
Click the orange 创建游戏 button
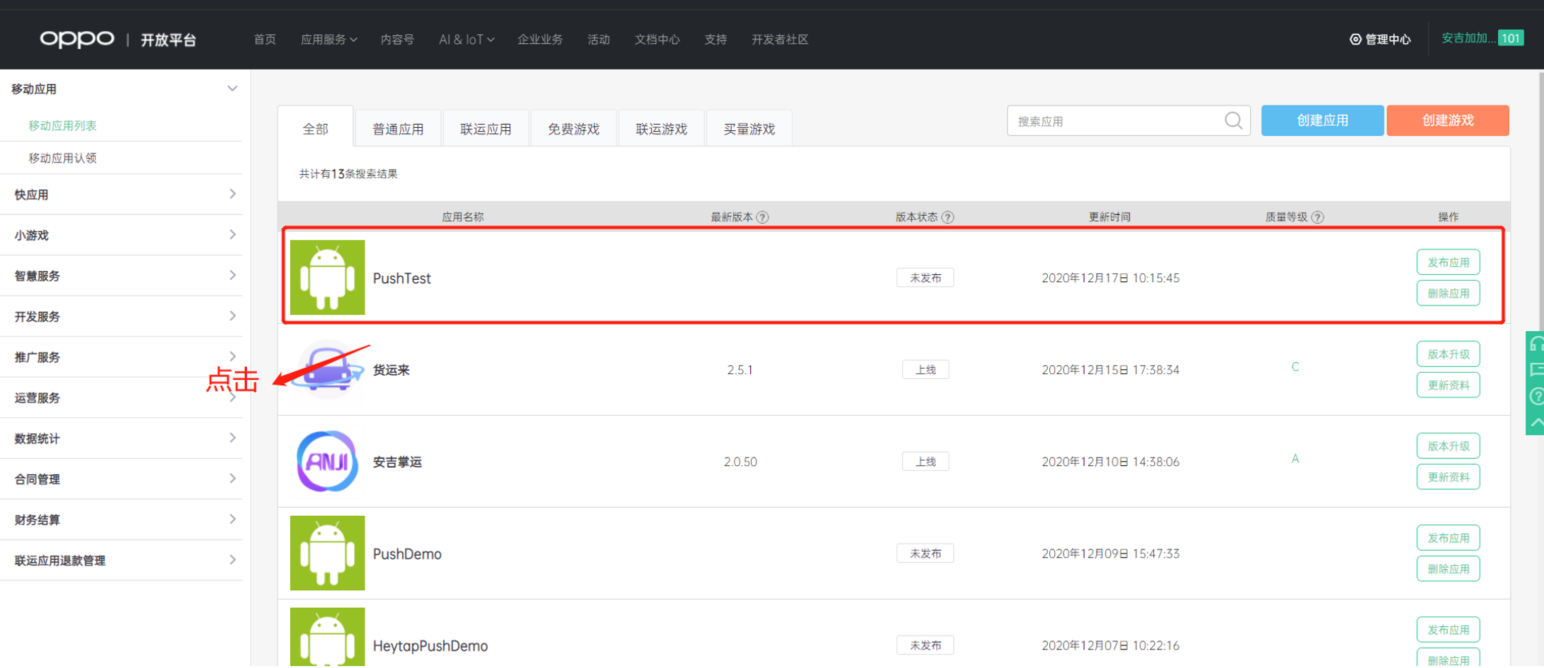click(x=1447, y=120)
